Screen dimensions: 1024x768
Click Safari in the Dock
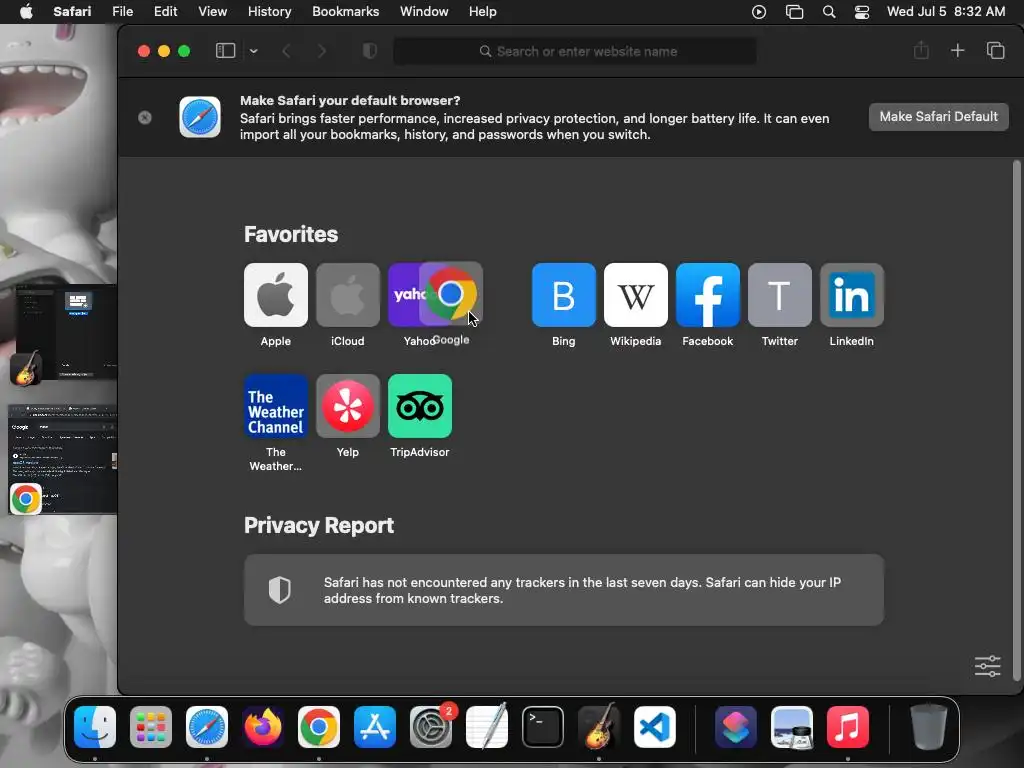point(207,727)
